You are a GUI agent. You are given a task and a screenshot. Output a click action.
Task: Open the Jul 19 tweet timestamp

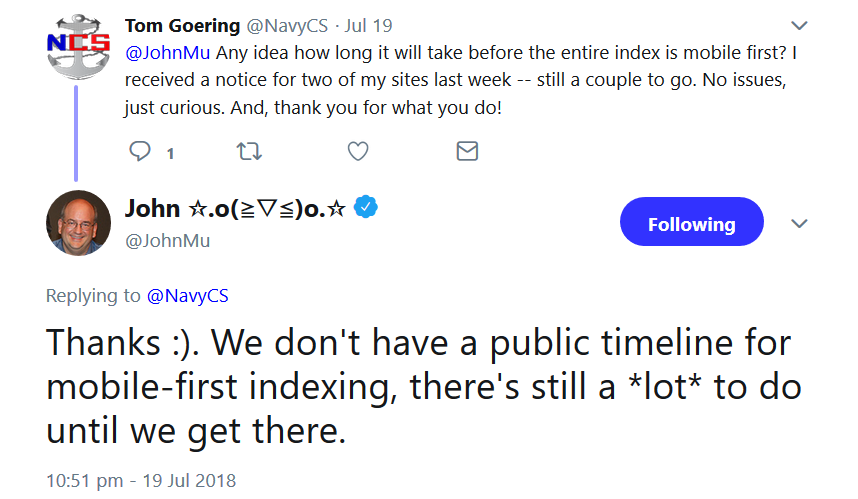(367, 25)
